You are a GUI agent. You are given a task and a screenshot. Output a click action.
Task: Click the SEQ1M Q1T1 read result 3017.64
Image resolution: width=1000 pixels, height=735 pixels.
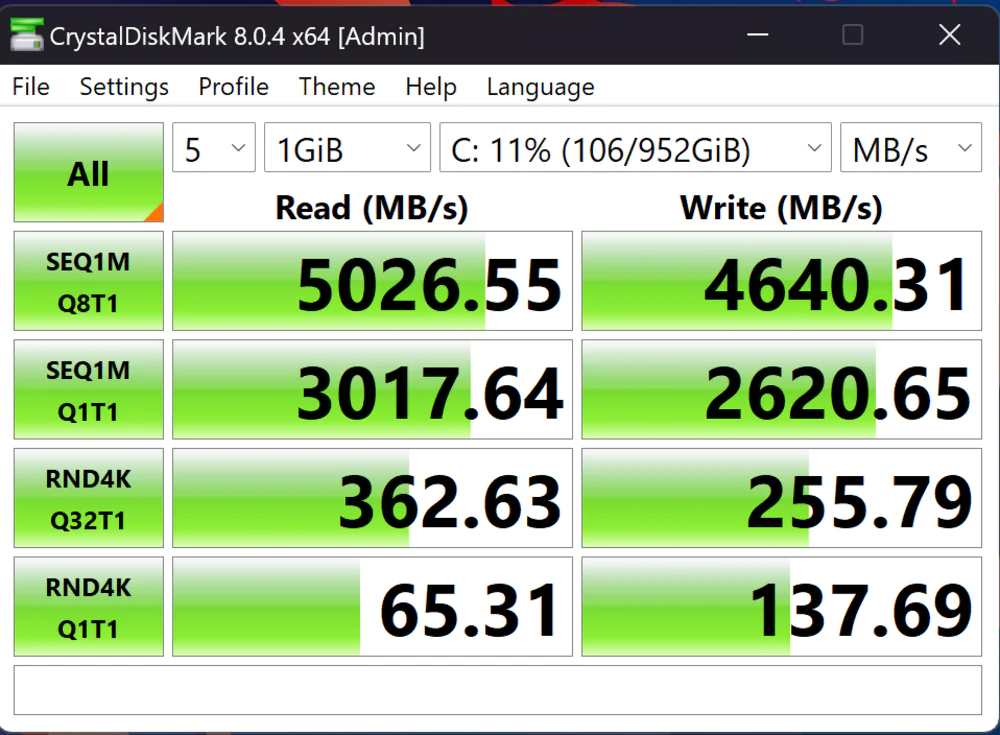[x=372, y=389]
